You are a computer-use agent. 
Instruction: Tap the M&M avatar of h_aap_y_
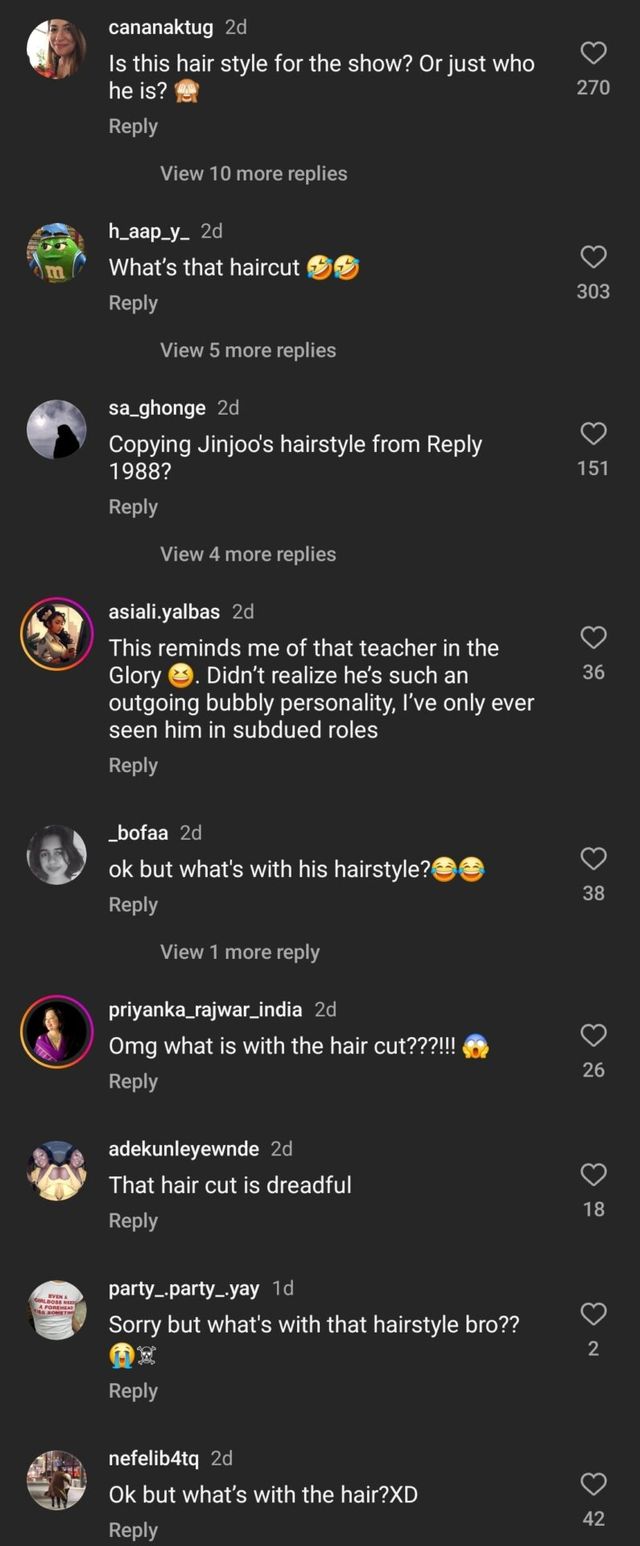(56, 252)
